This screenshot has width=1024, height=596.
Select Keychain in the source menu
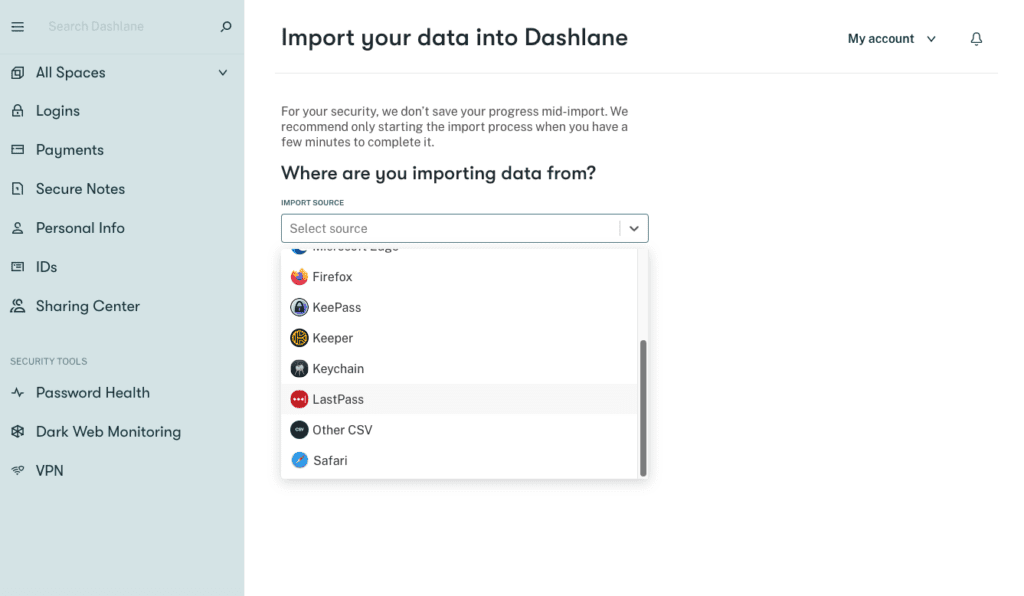340,368
